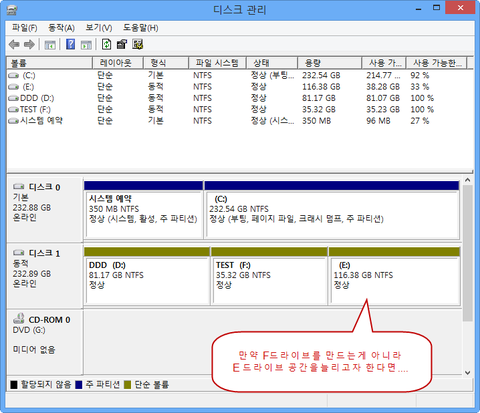Toggle the action pane toolbar icon
This screenshot has height=413, width=480.
point(86,45)
